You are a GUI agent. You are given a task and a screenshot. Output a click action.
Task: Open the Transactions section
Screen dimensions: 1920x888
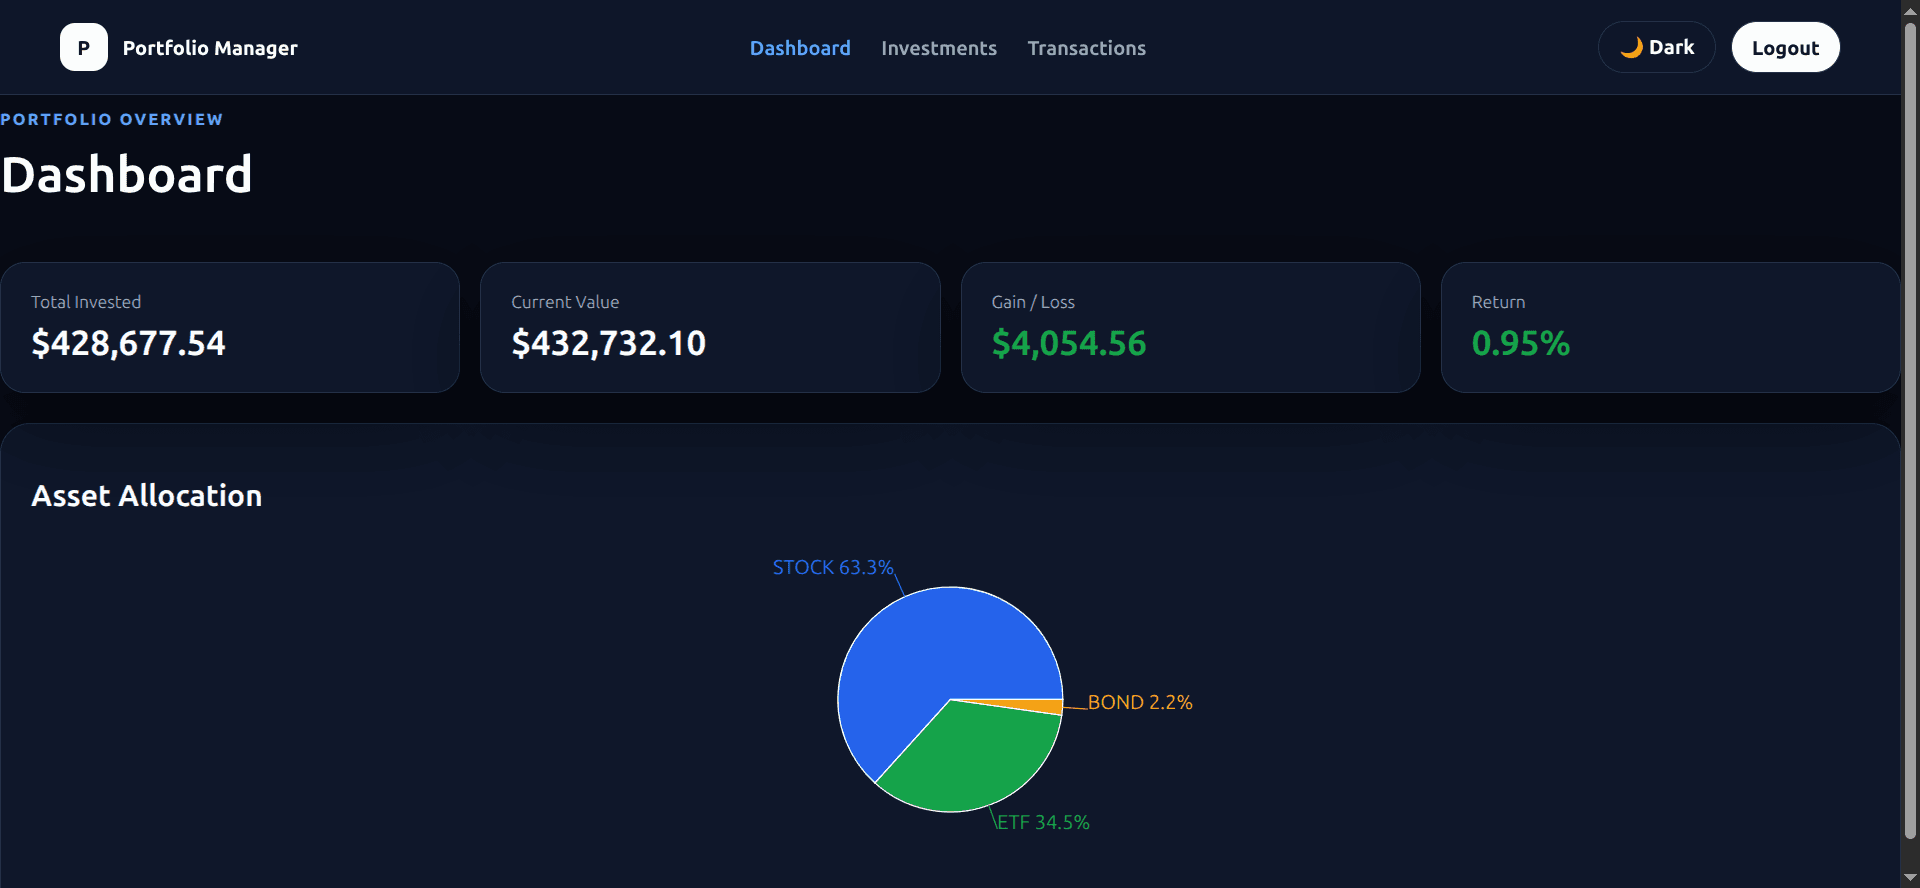coord(1087,48)
